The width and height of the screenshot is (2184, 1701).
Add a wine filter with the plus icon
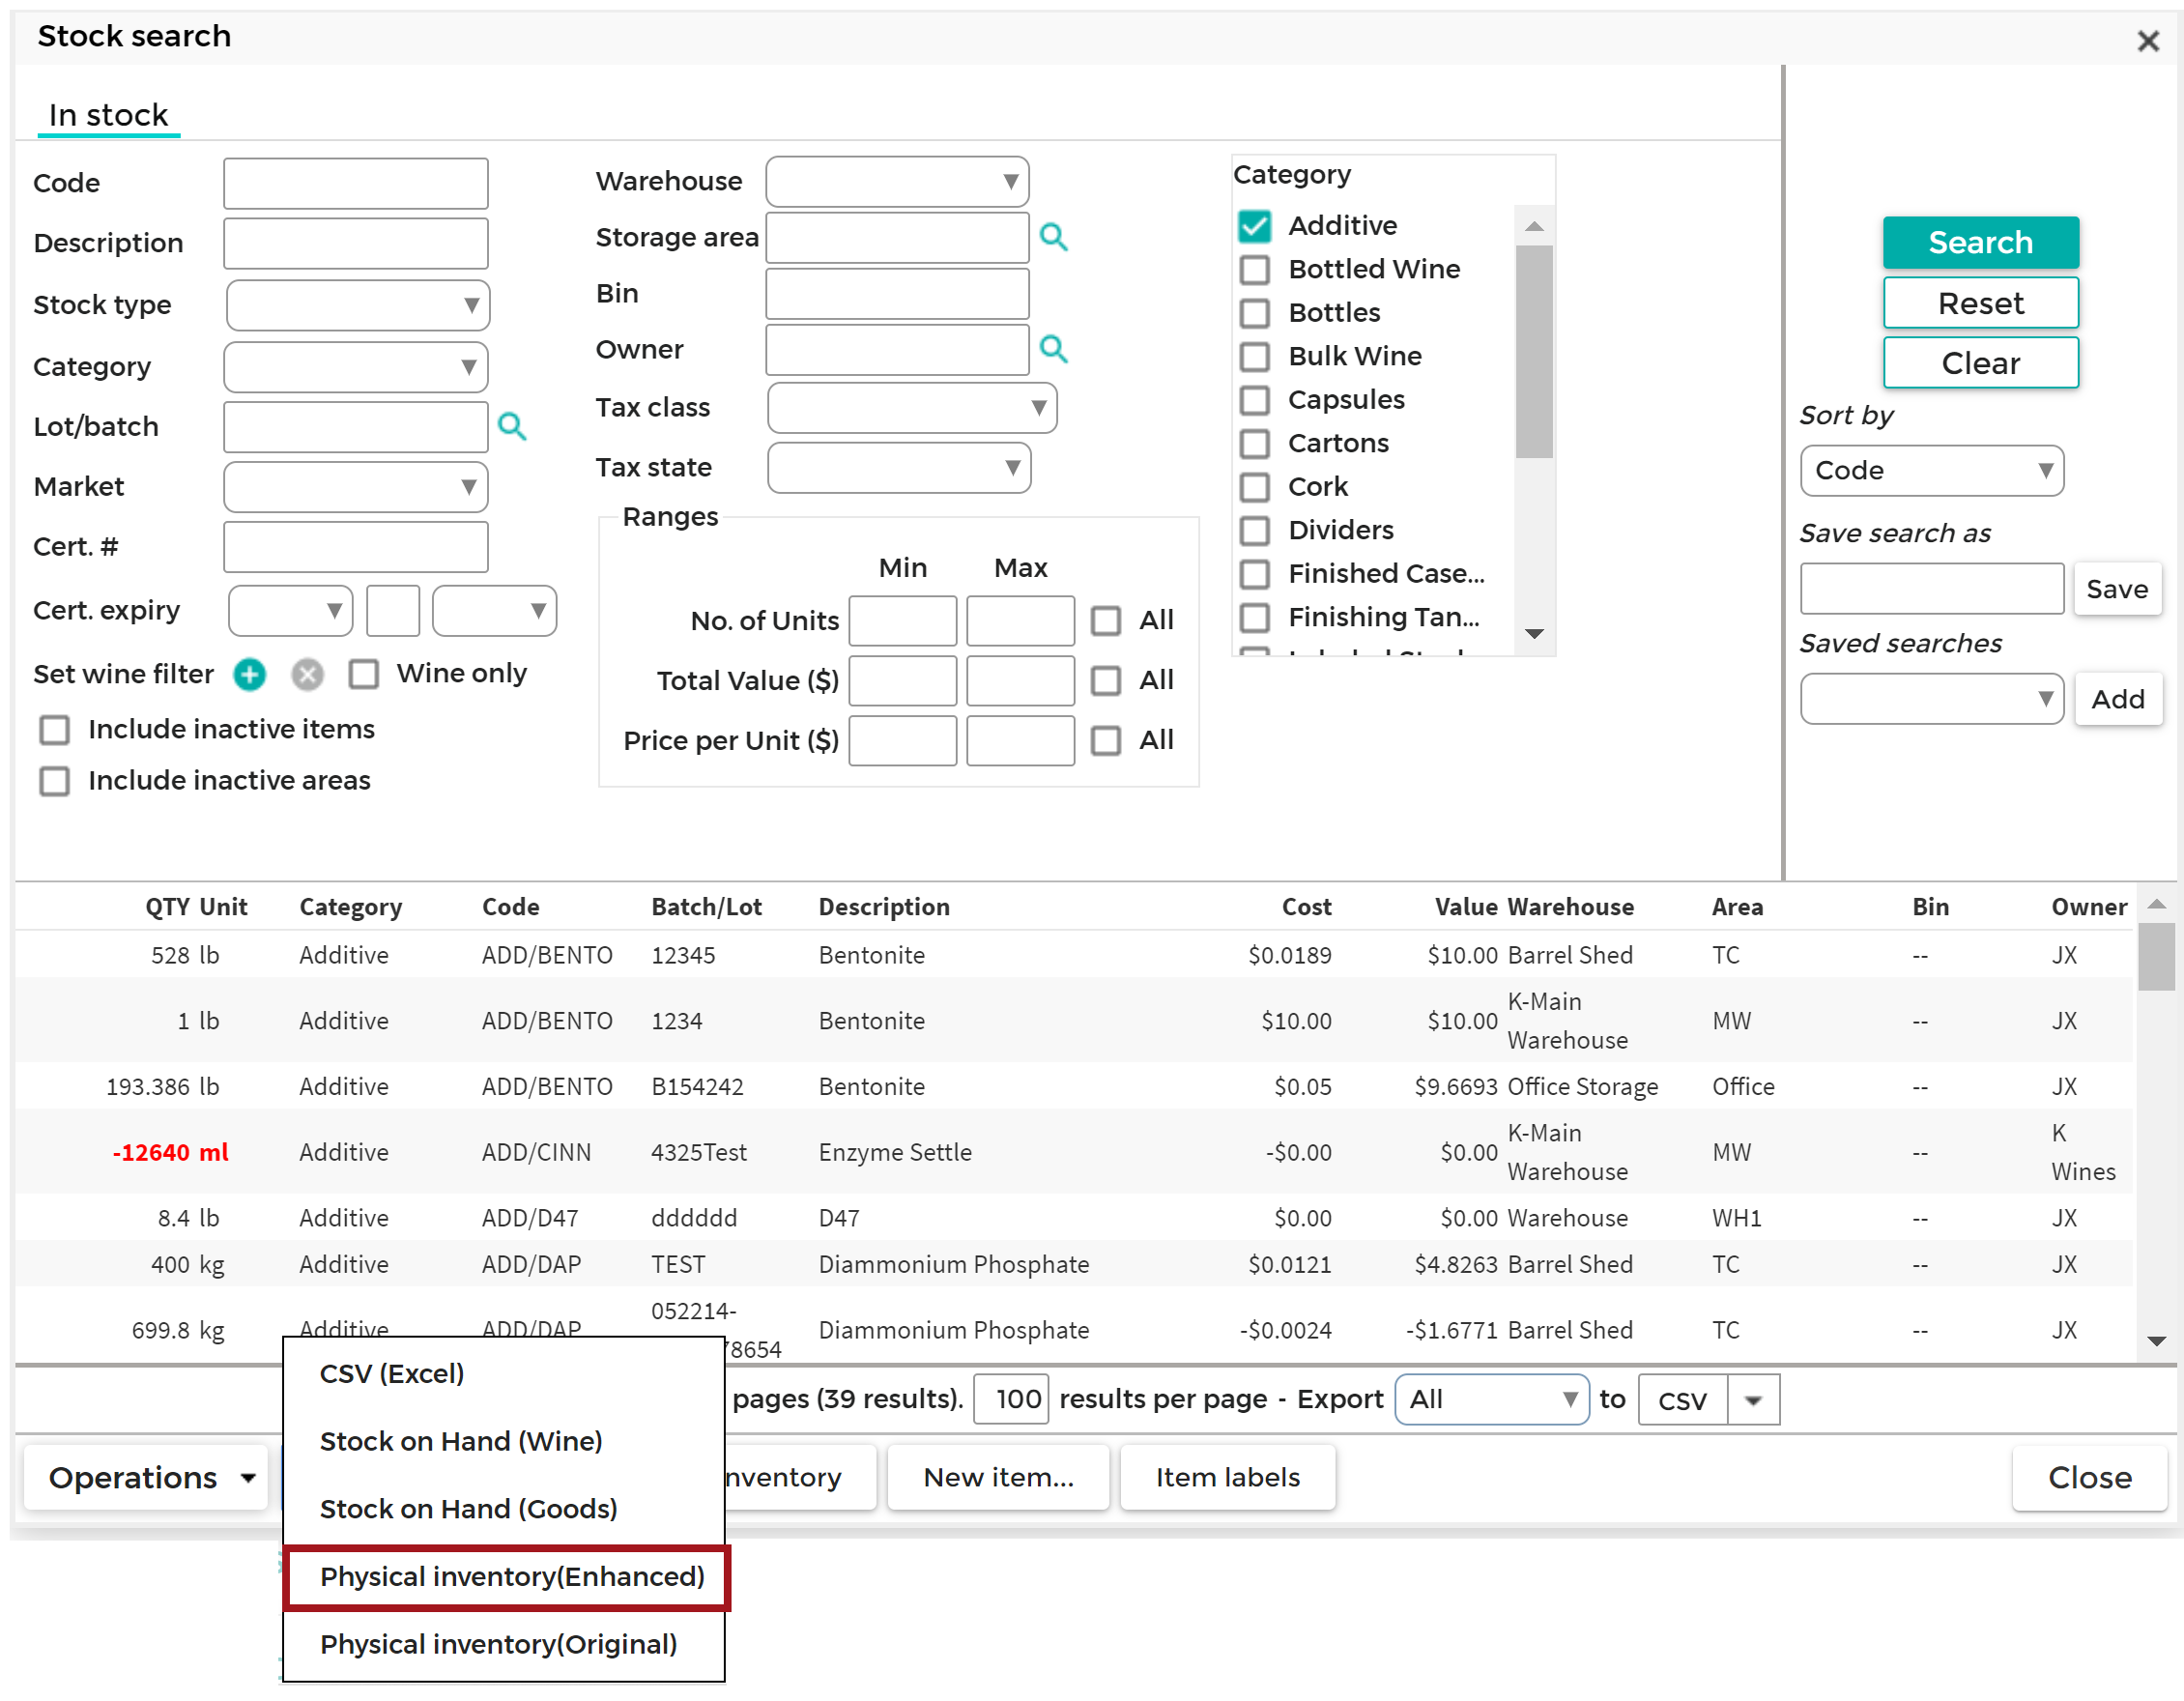coord(250,675)
